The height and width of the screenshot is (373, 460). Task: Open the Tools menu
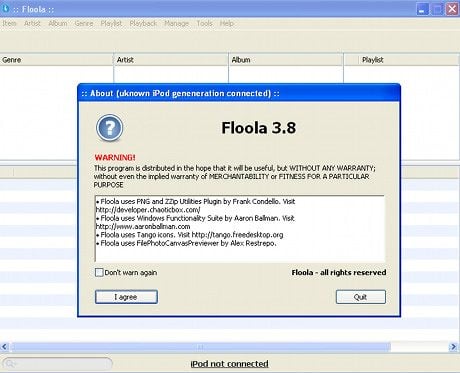click(x=204, y=23)
